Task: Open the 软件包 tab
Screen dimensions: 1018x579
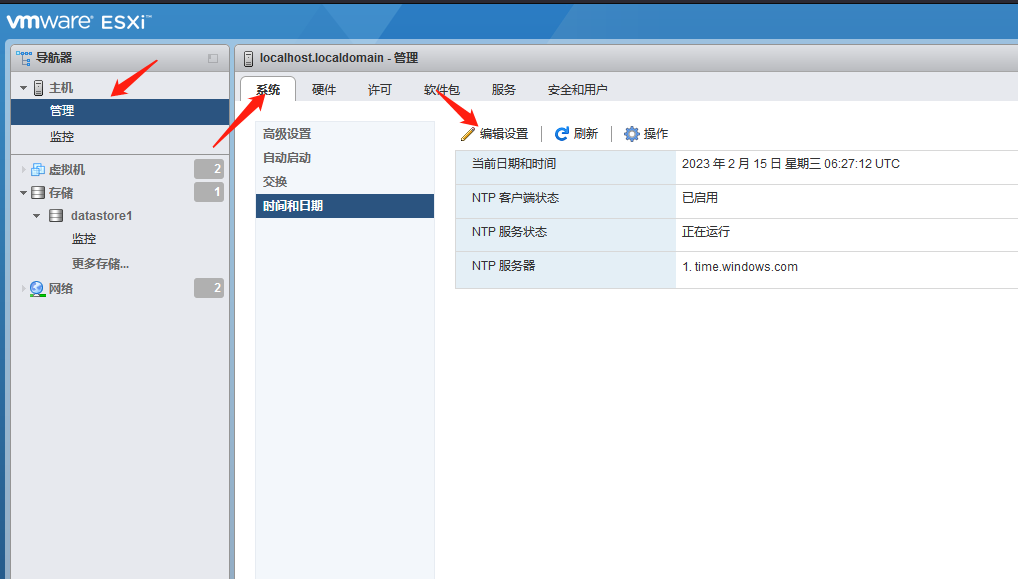Action: pyautogui.click(x=441, y=90)
